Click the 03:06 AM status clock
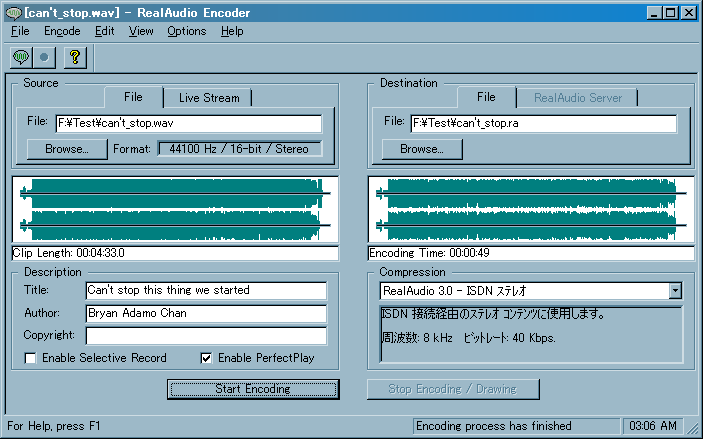This screenshot has height=439, width=703. 653,426
